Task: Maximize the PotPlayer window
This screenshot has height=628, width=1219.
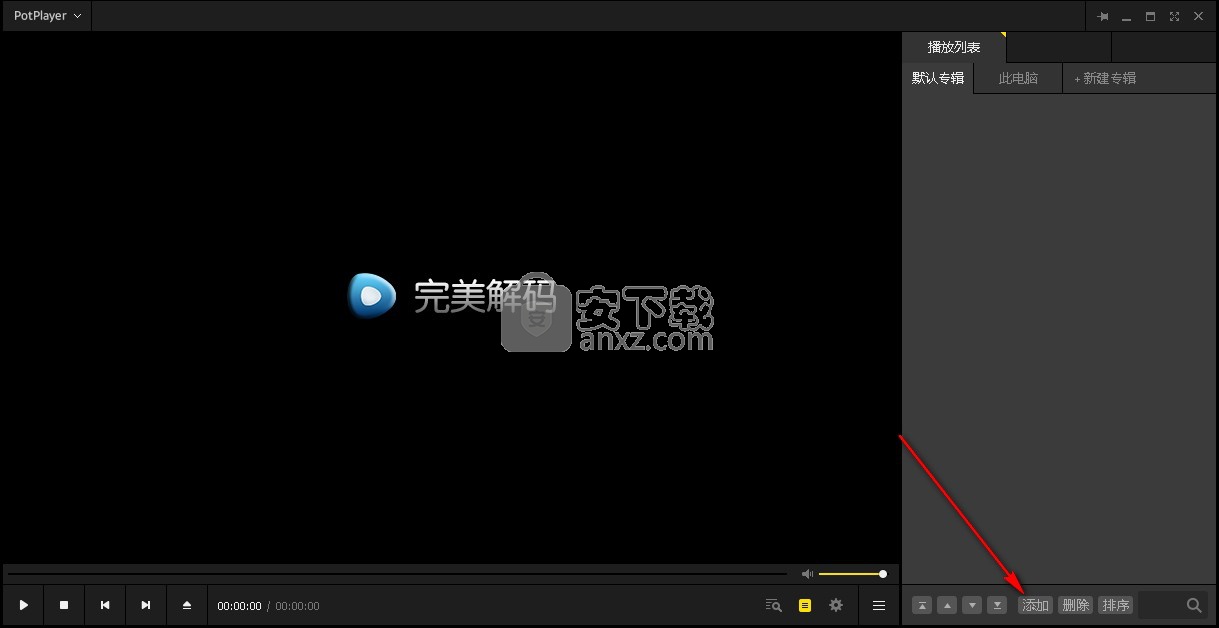Action: 1151,16
